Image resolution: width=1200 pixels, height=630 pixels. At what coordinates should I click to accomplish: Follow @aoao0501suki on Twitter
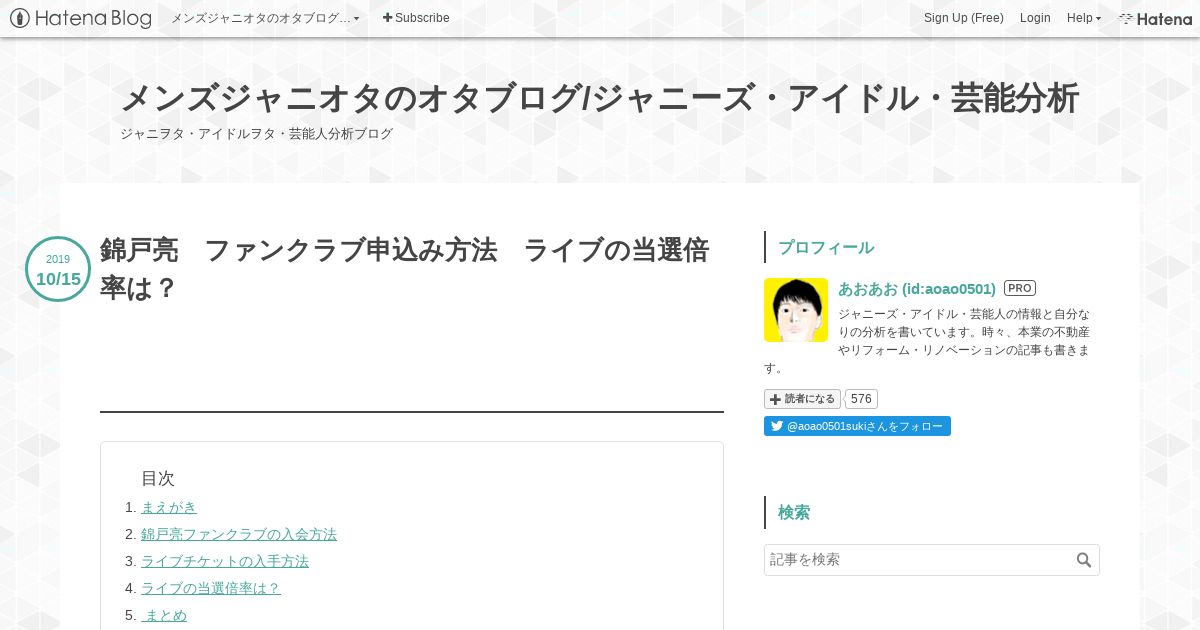click(857, 426)
